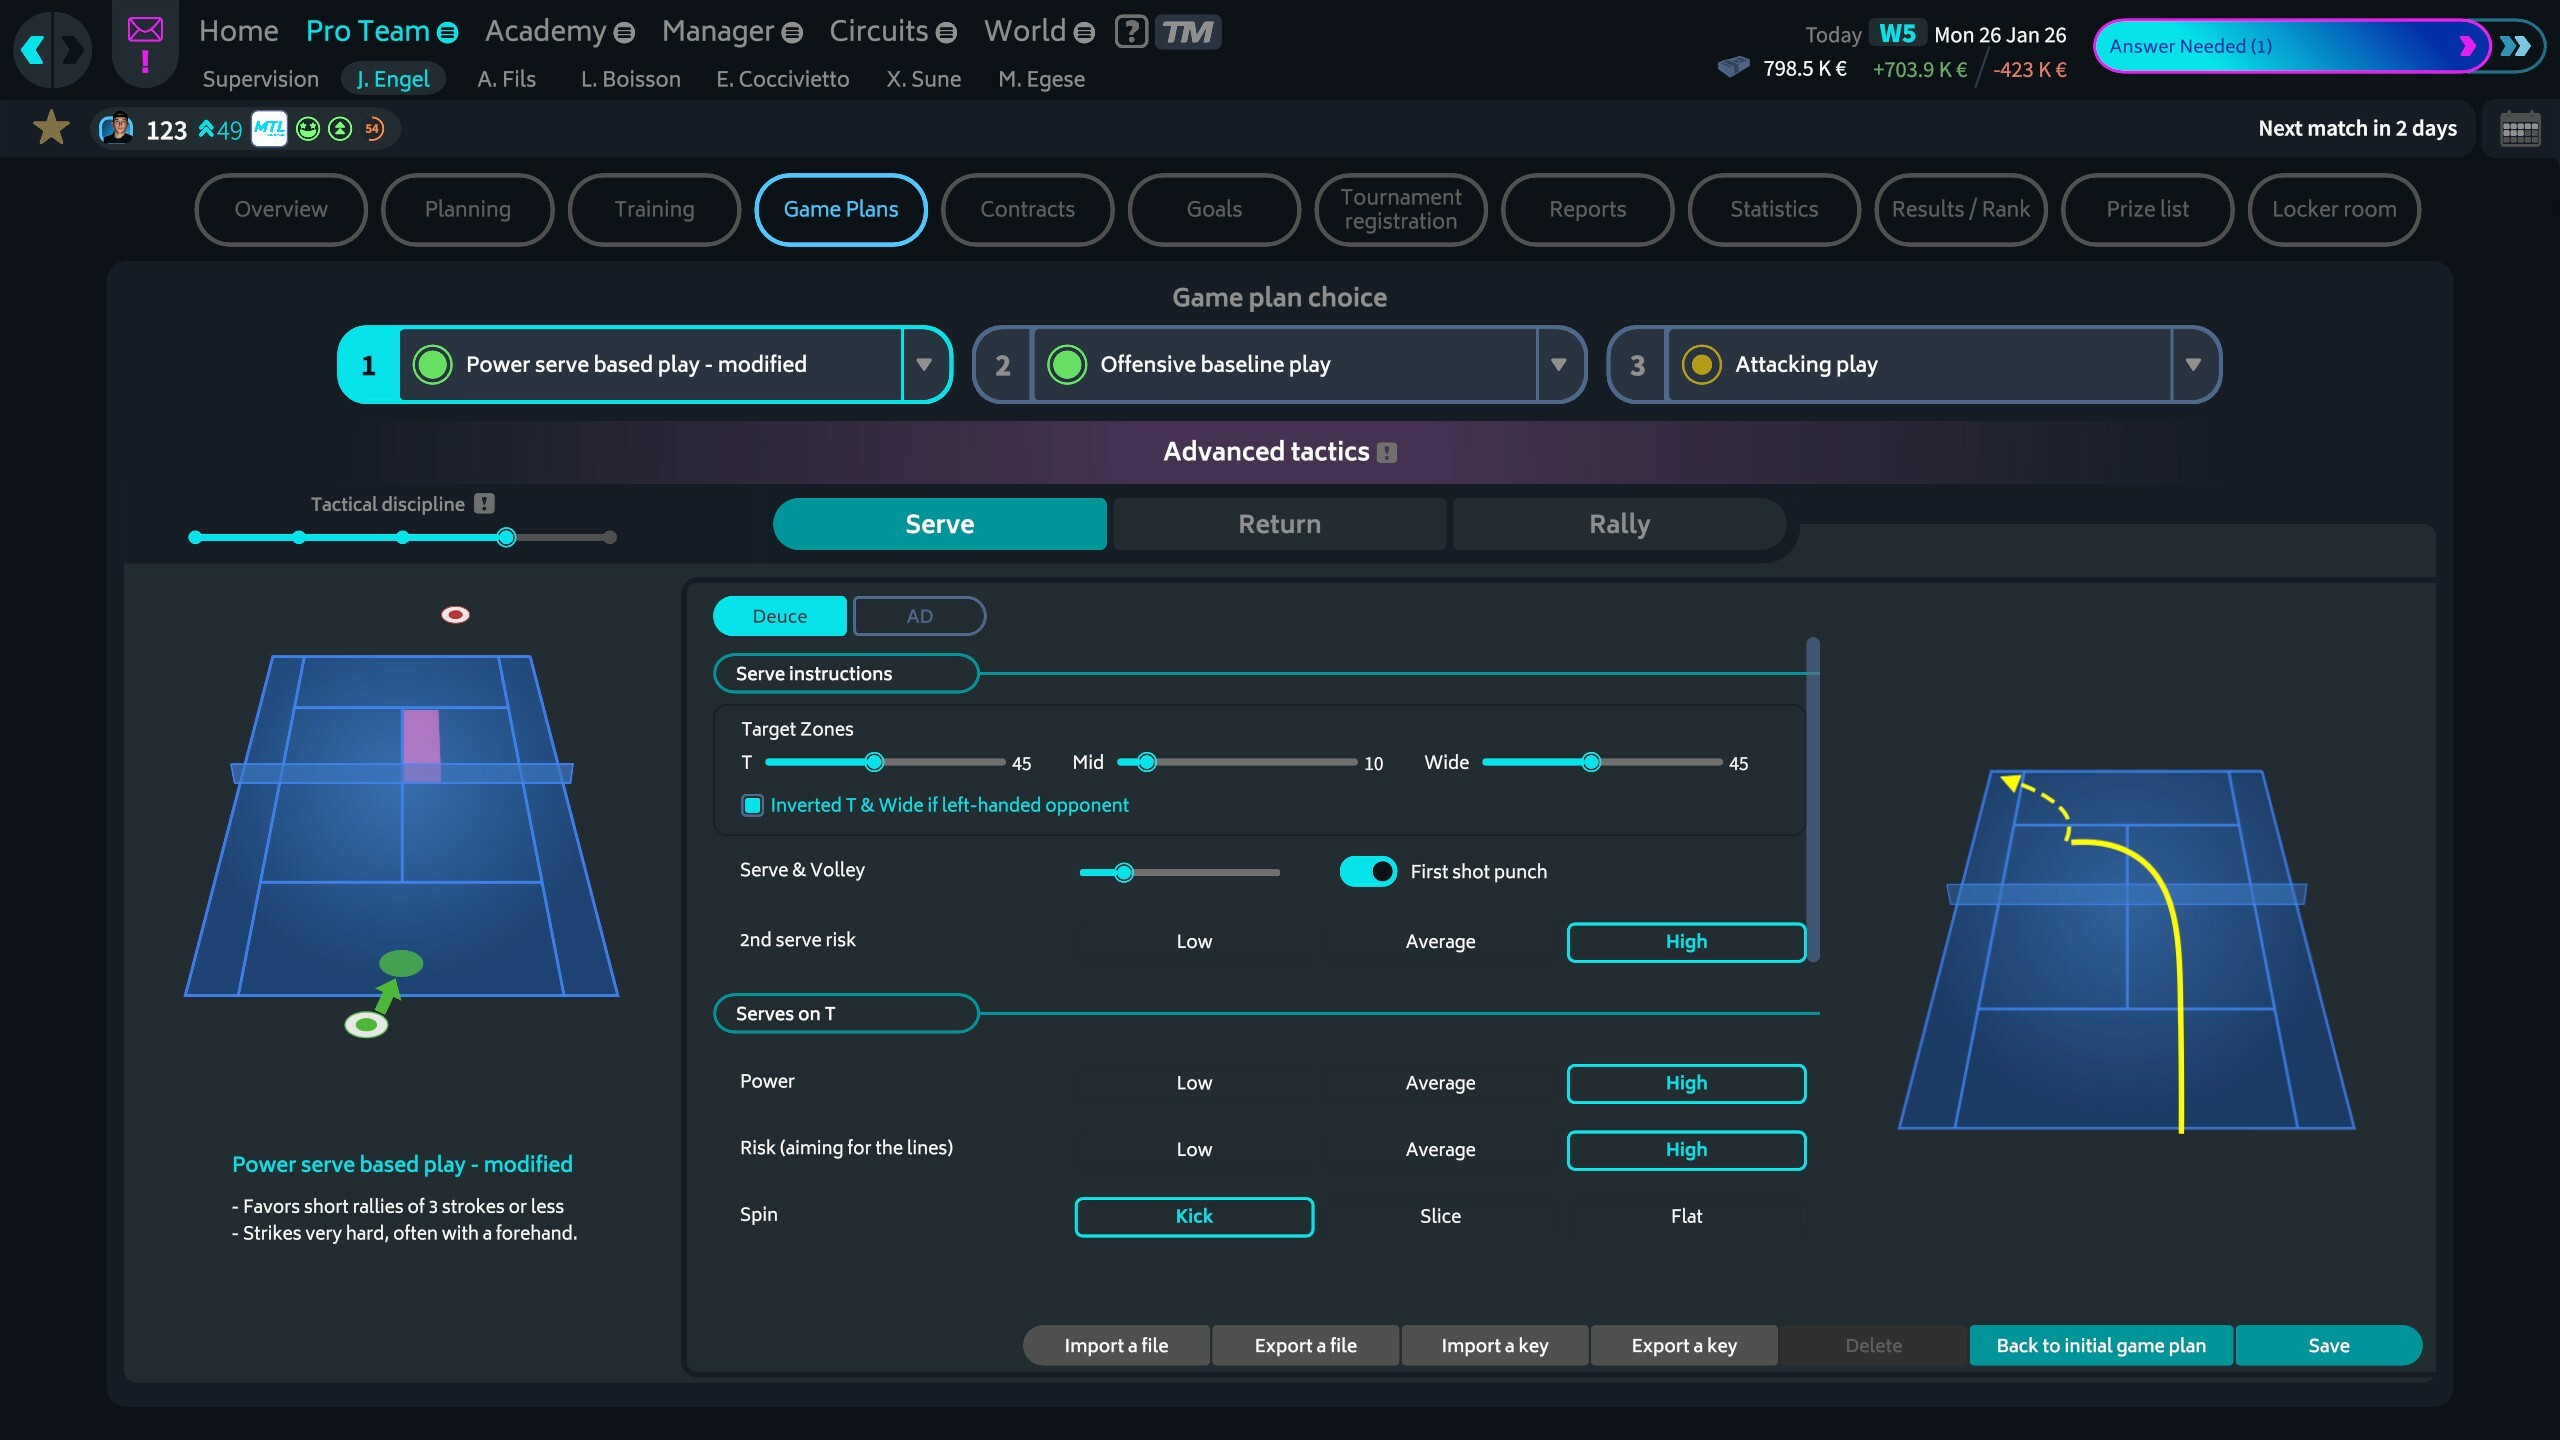Open the mailbox envelope icon
Image resolution: width=2560 pixels, height=1440 pixels.
(x=145, y=30)
